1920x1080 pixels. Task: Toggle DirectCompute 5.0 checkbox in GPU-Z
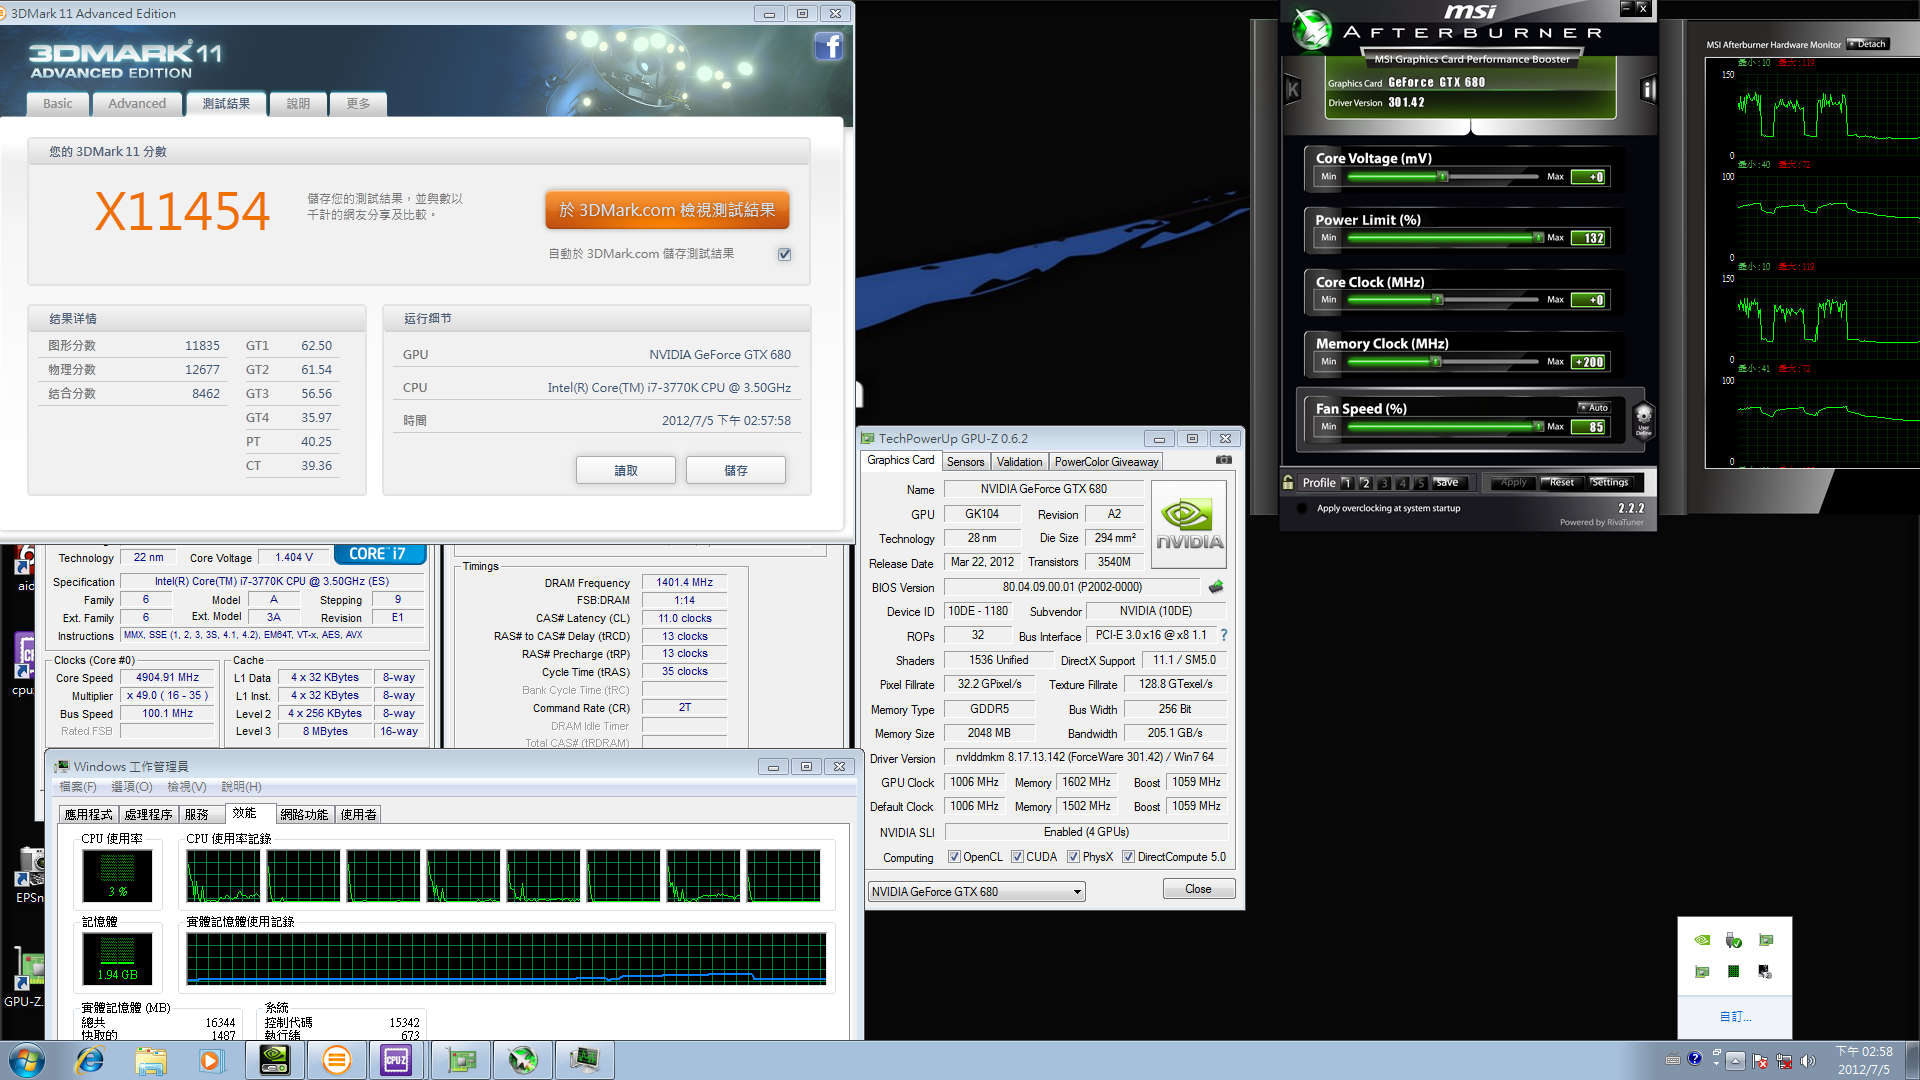1128,857
